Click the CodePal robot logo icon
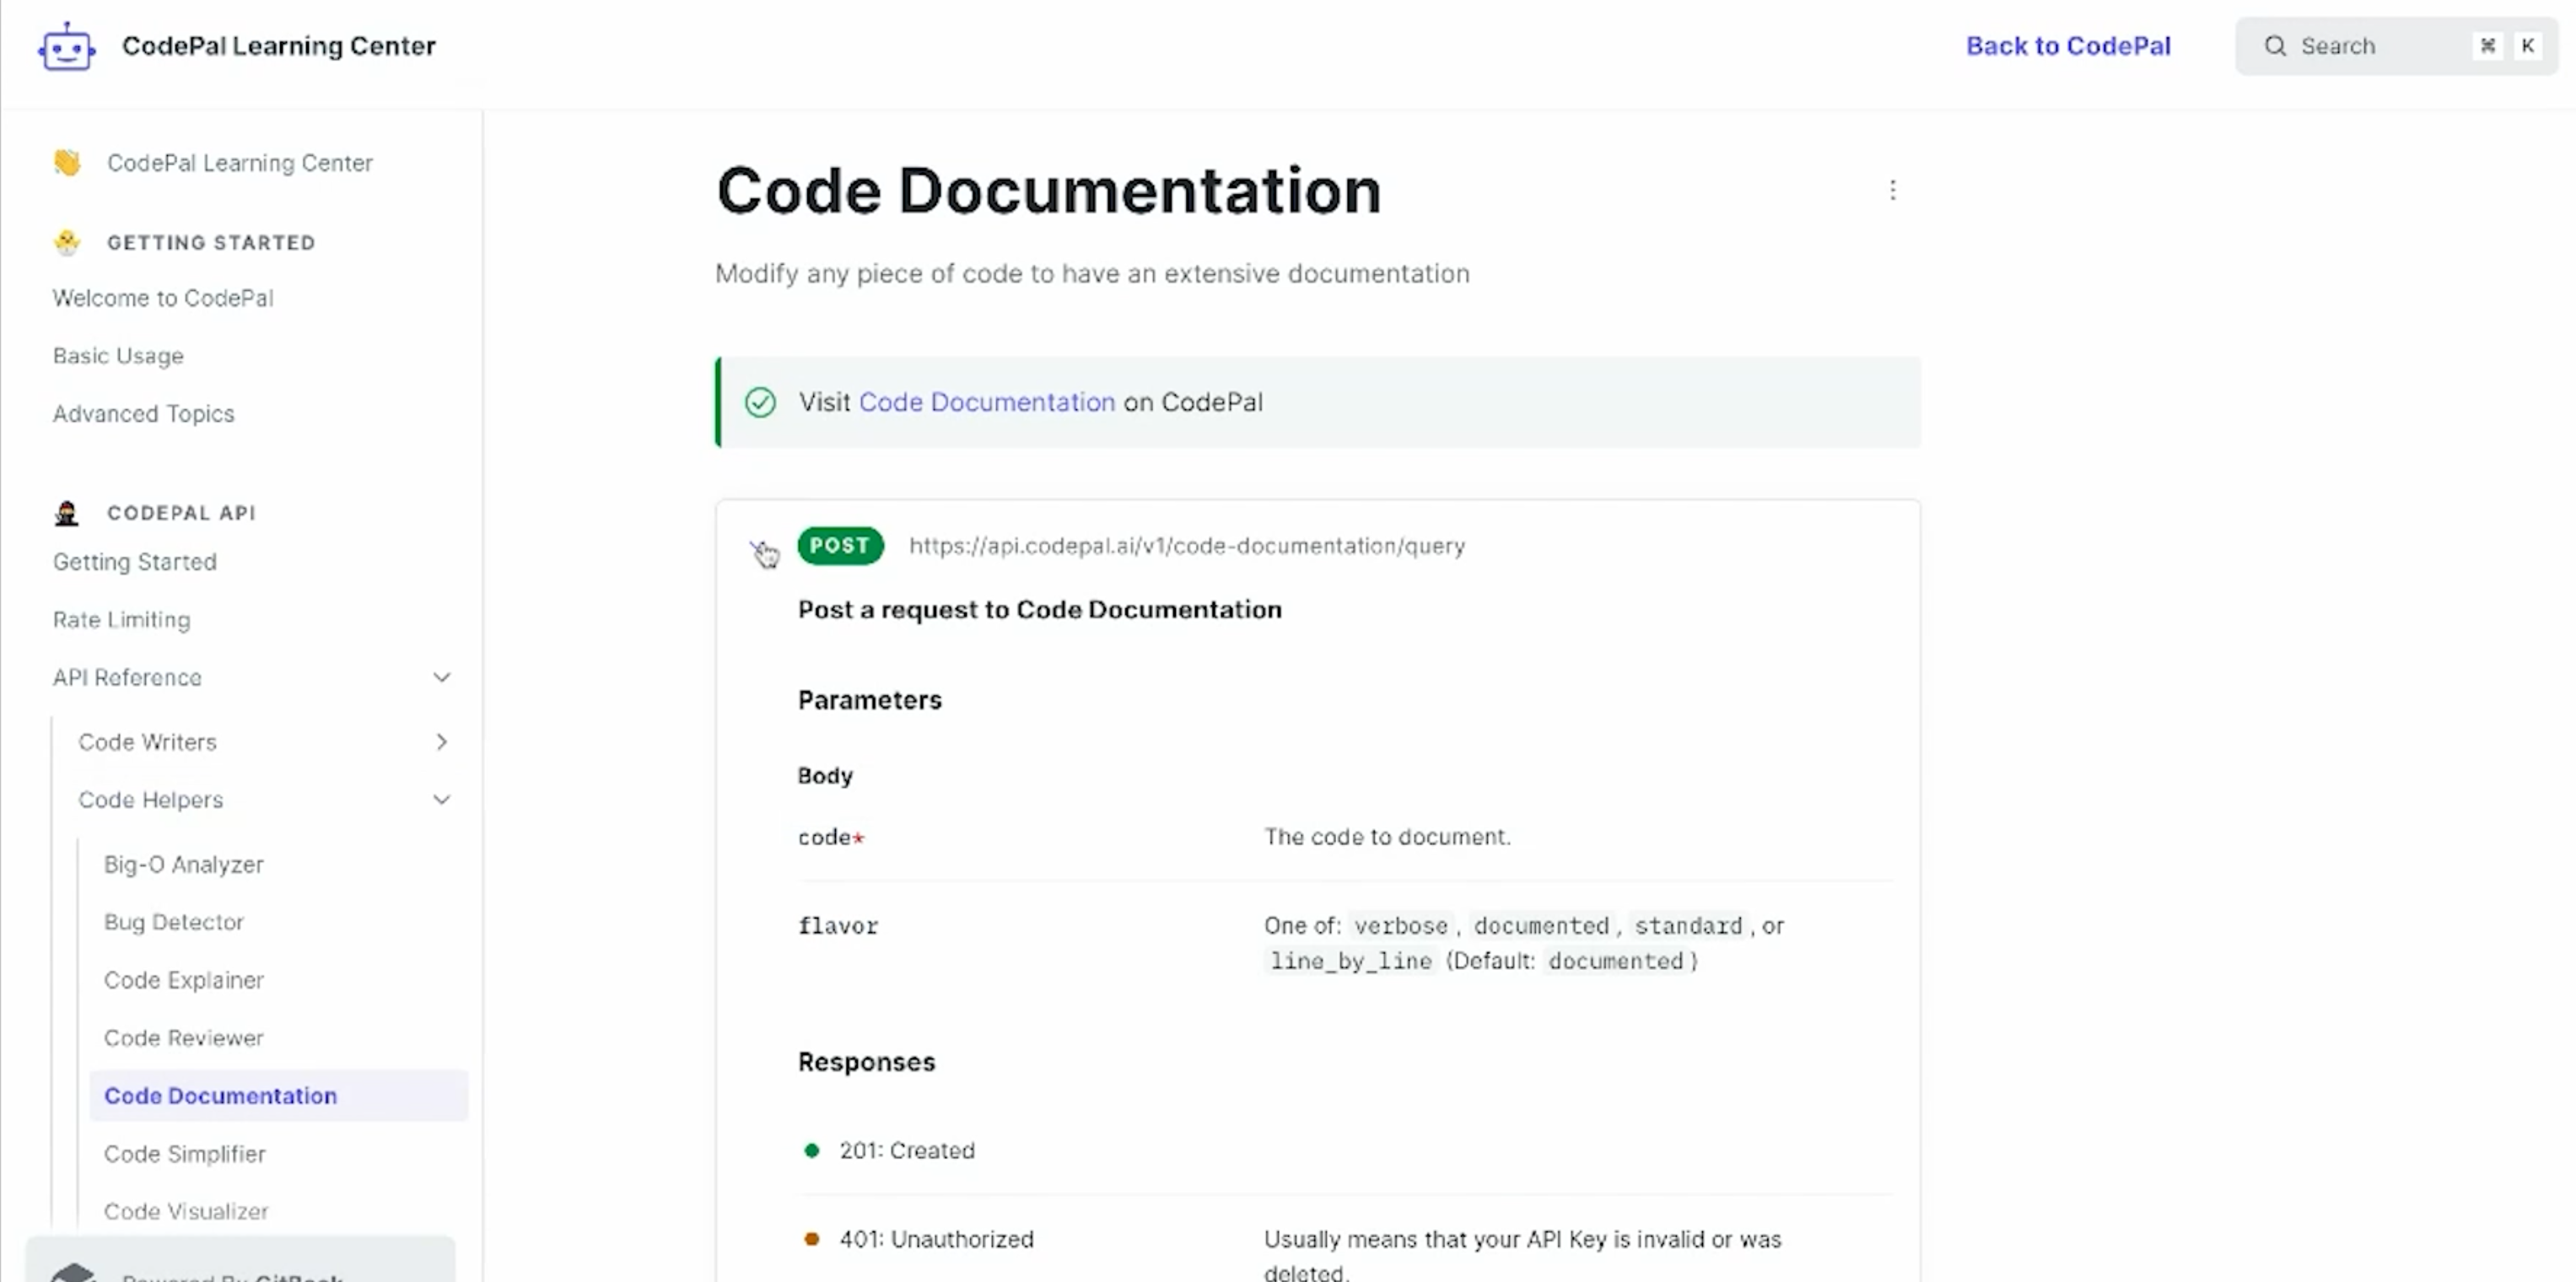Screen dimensions: 2576x1282 66,47
